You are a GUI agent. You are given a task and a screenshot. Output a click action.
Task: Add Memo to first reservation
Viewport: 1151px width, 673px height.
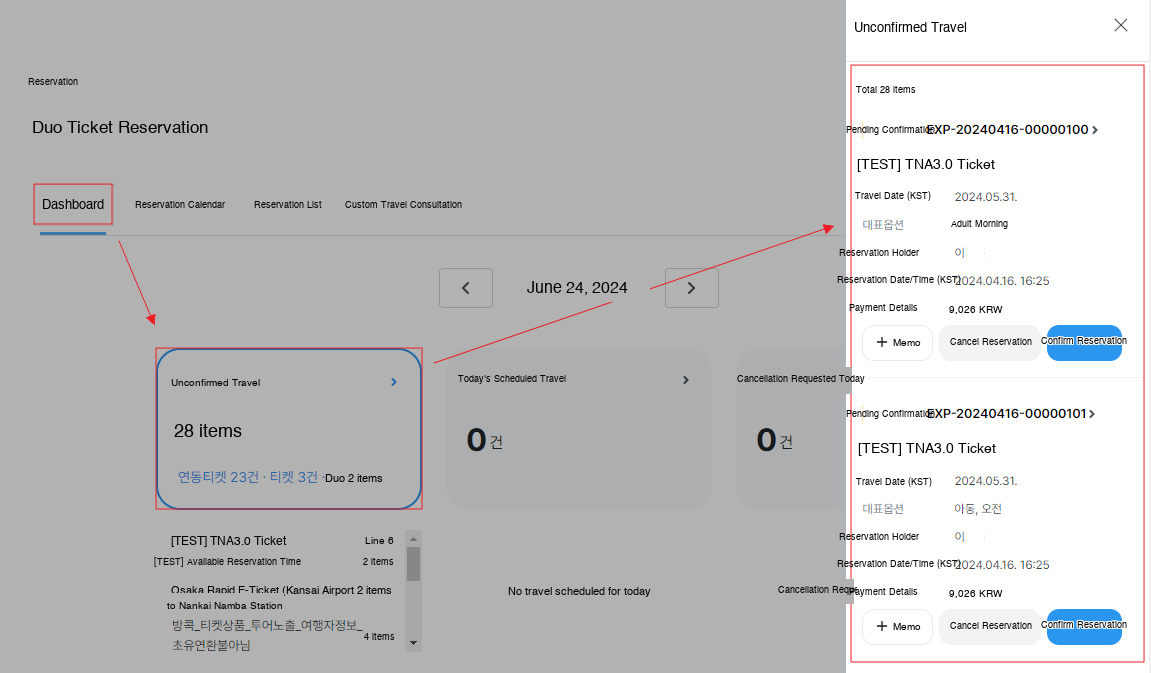pyautogui.click(x=897, y=343)
